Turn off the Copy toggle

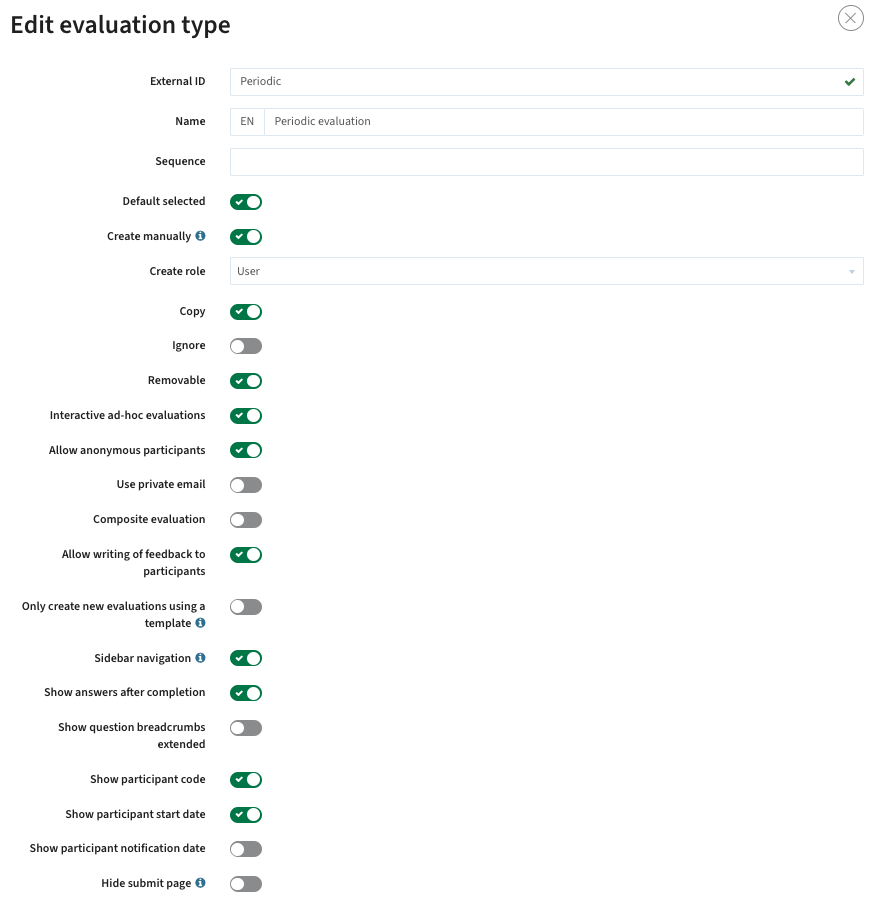[246, 312]
